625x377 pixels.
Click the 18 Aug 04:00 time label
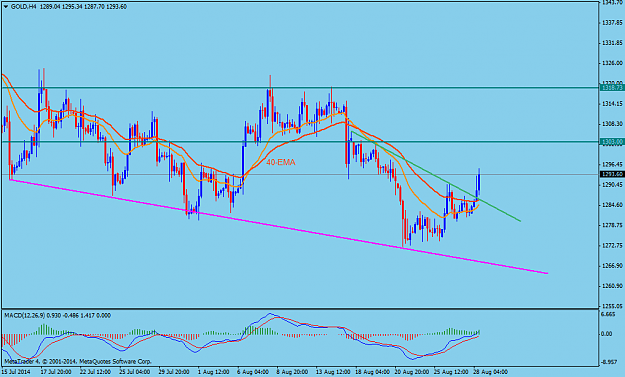point(372,372)
